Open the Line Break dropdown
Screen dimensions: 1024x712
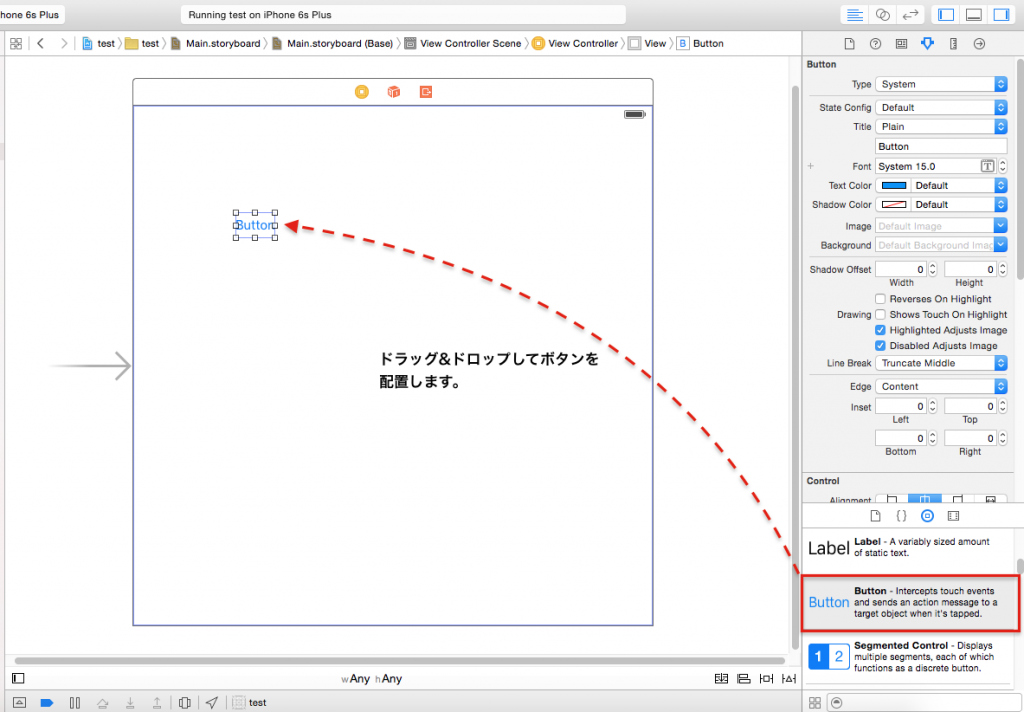(x=941, y=363)
